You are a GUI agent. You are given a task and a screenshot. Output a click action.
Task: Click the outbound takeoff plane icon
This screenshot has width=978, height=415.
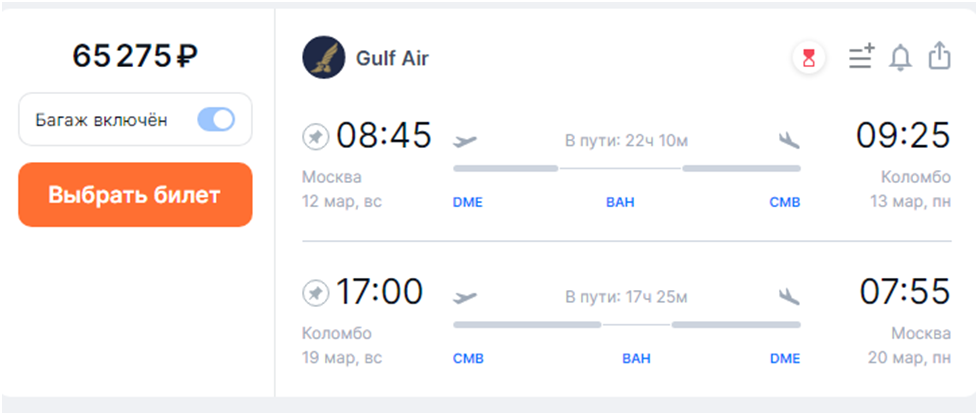click(x=465, y=141)
